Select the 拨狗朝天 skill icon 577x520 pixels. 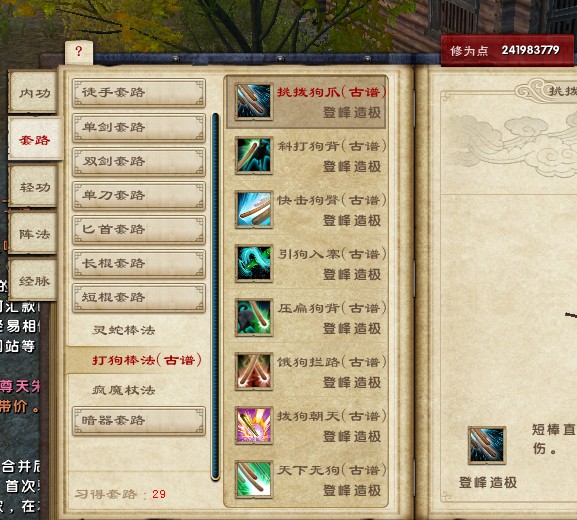coord(254,425)
